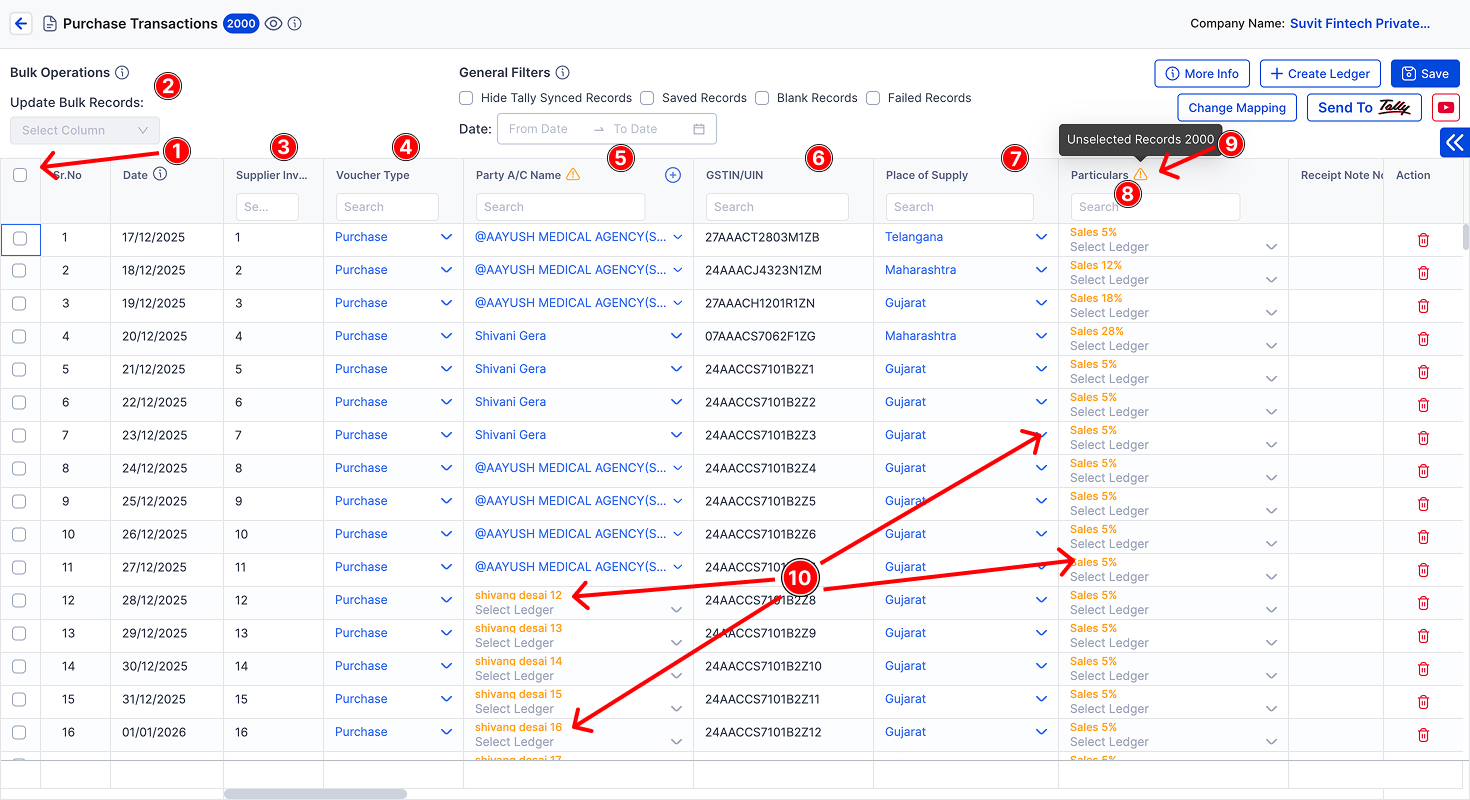This screenshot has width=1470, height=800.
Task: Select checkbox for row 5
Action: point(19,369)
